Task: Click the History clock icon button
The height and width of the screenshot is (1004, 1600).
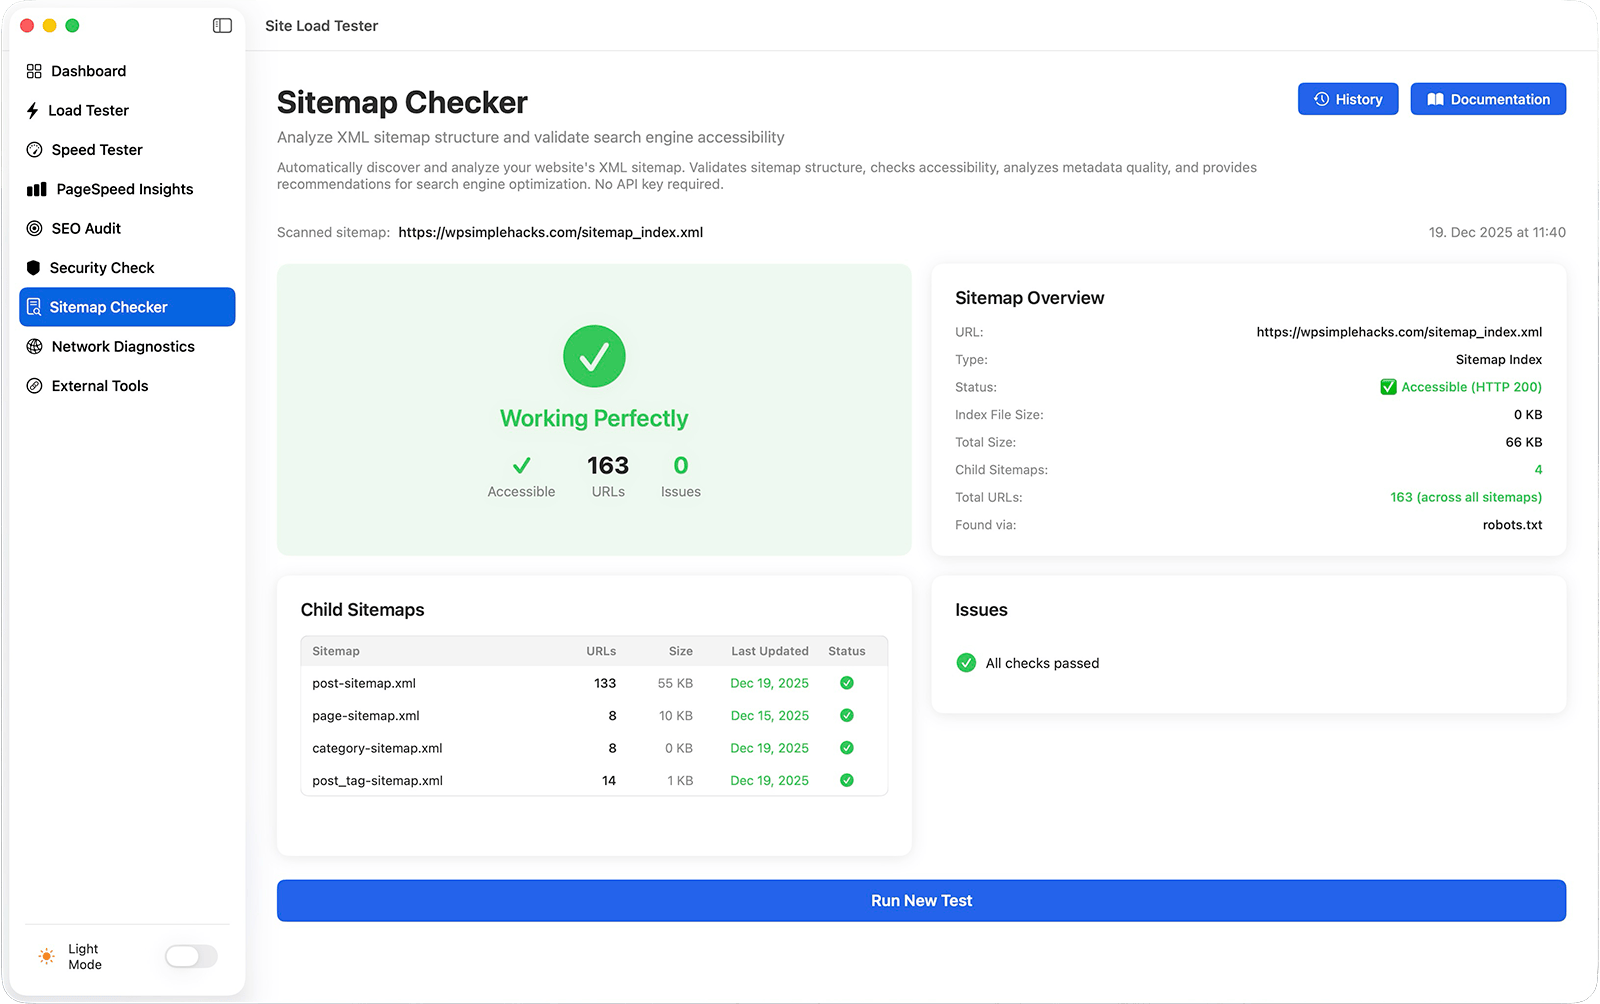Action: pyautogui.click(x=1320, y=99)
